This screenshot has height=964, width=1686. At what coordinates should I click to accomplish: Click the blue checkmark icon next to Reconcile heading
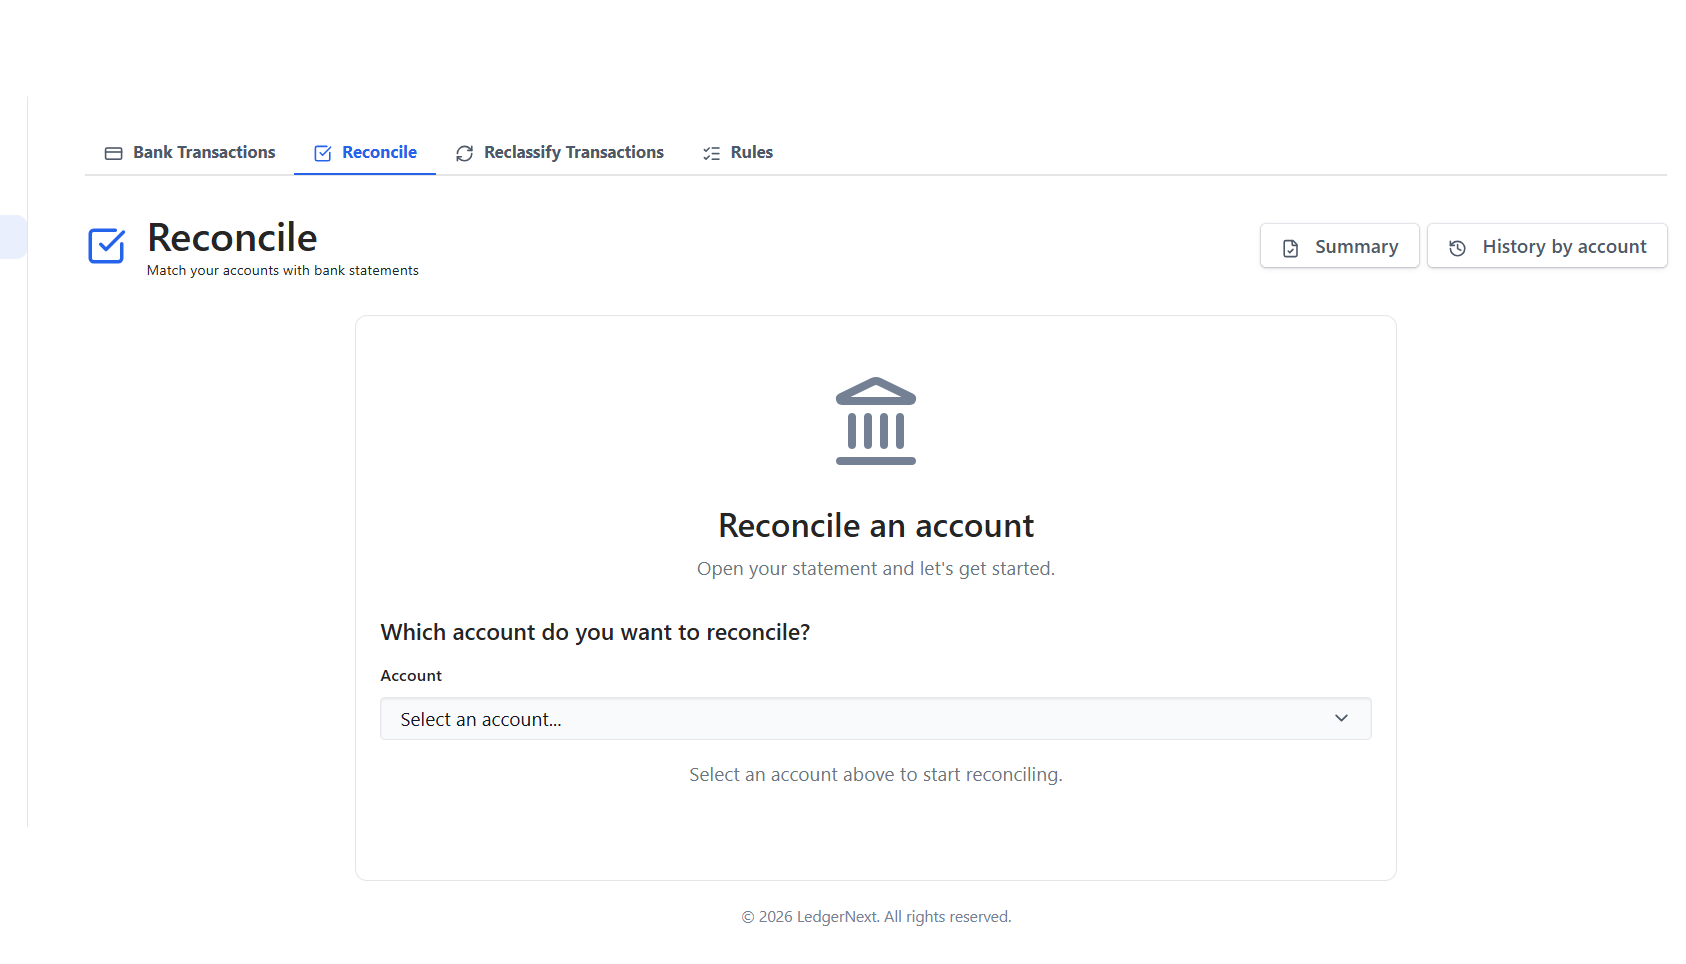pyautogui.click(x=106, y=245)
